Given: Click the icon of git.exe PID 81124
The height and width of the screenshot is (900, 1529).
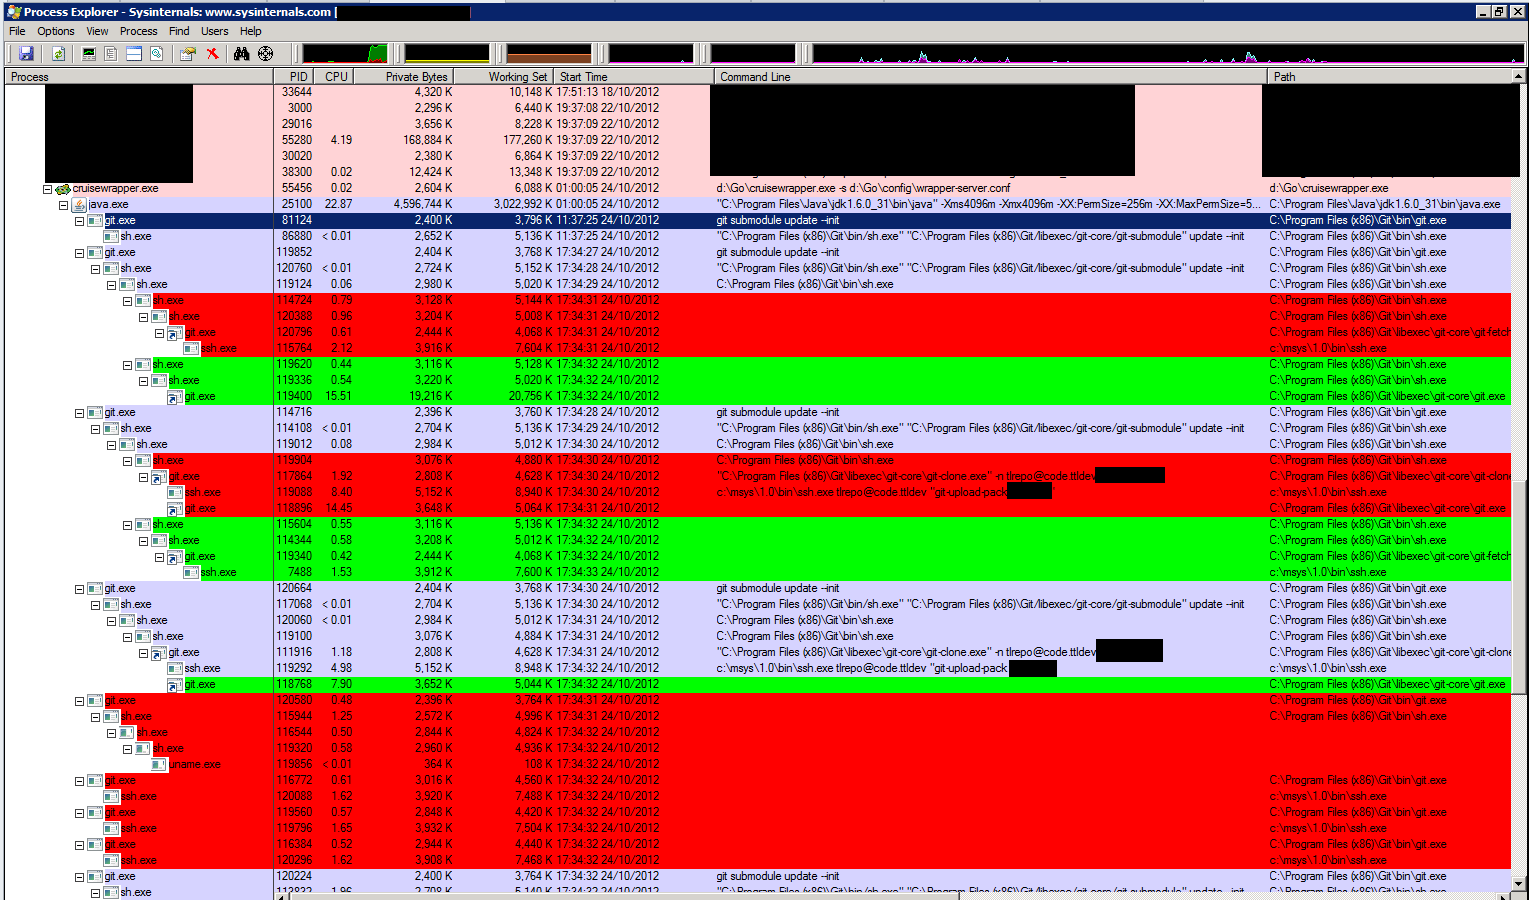Looking at the screenshot, I should [x=95, y=220].
